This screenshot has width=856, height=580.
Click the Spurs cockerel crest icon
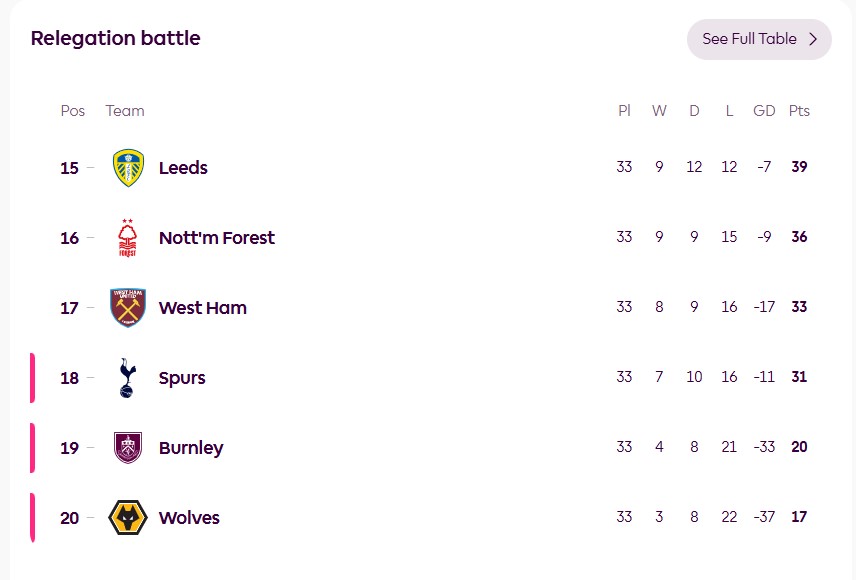click(x=128, y=378)
